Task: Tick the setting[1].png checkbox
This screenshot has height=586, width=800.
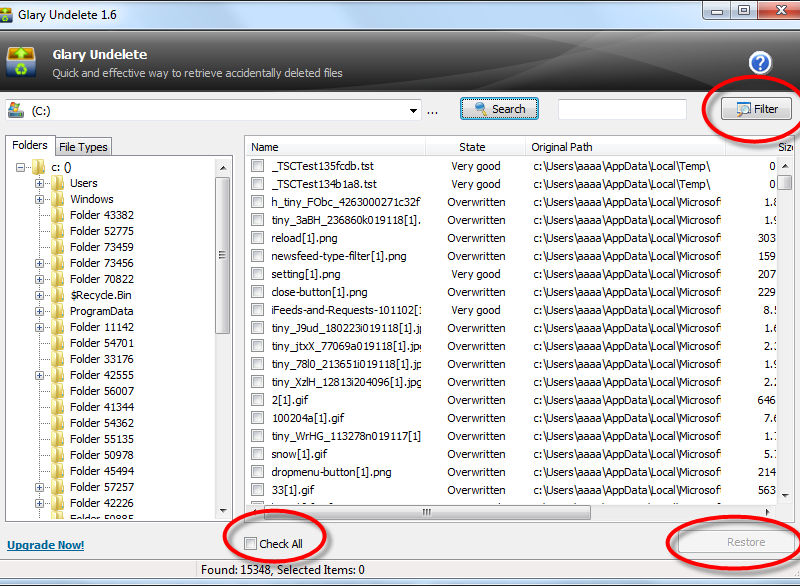Action: (x=258, y=274)
